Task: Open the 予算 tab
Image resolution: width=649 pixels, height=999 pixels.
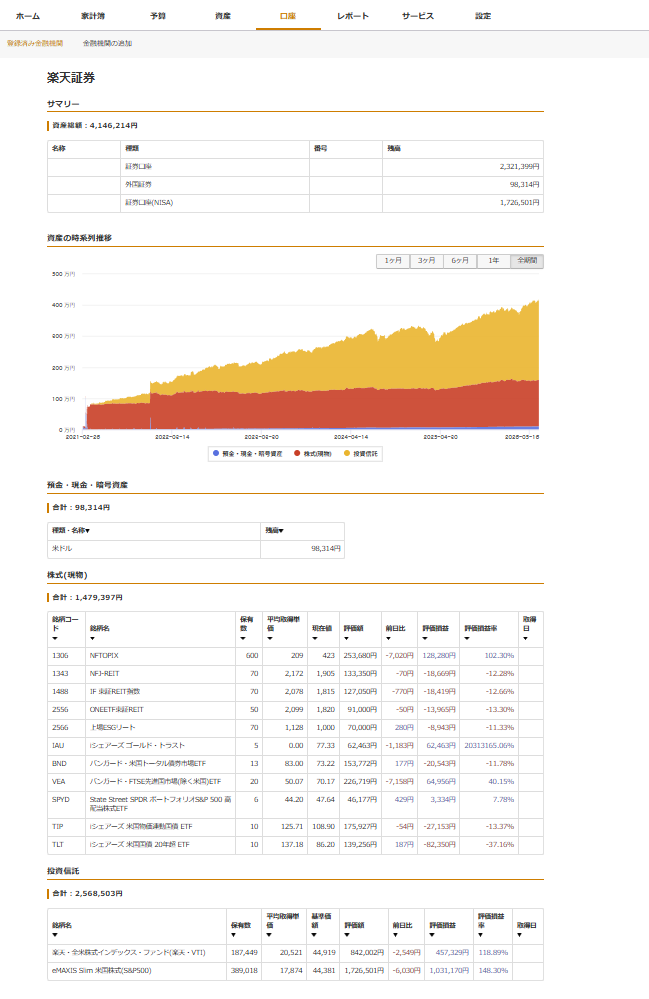Action: point(158,16)
